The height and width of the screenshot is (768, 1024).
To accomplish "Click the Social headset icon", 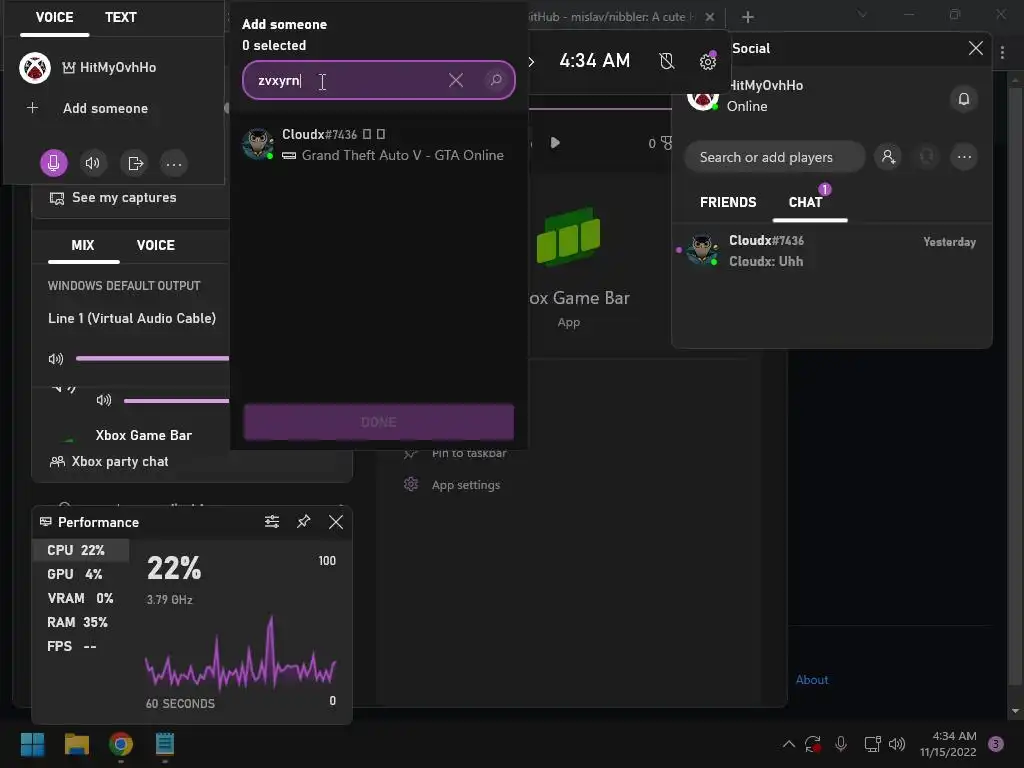I will coord(927,157).
